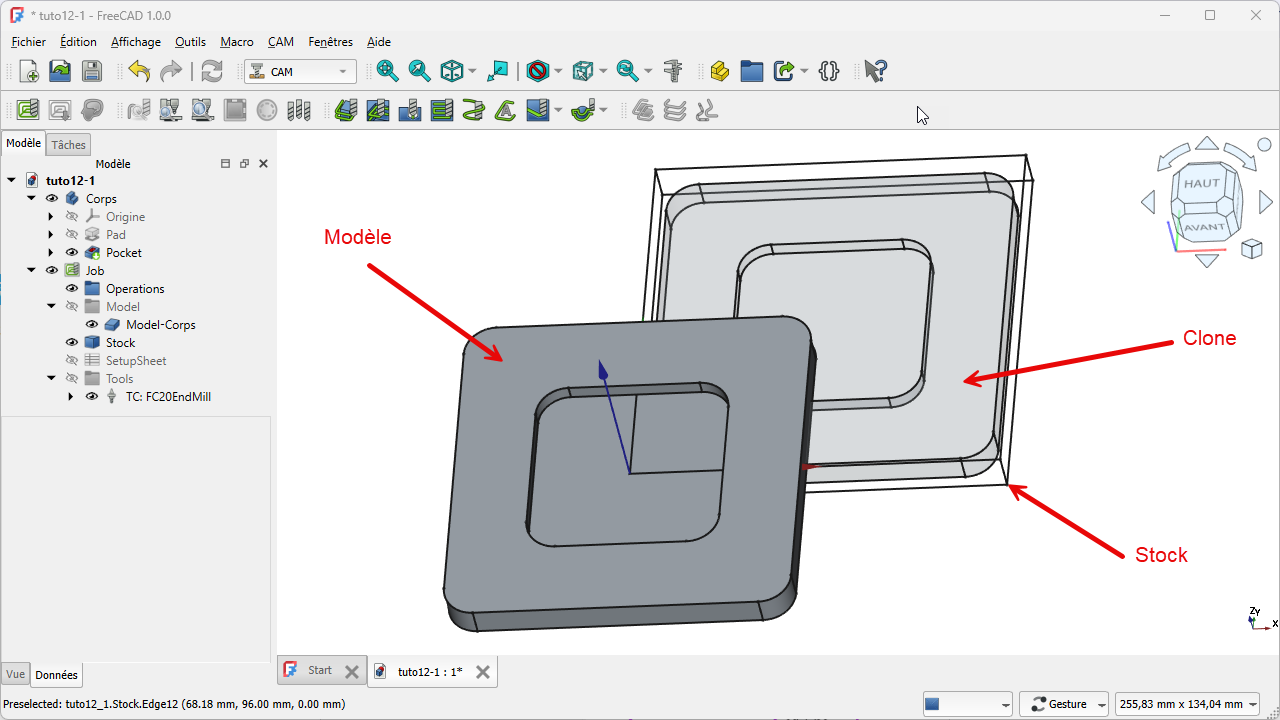
Task: Click the measure caliper icon
Action: click(673, 71)
